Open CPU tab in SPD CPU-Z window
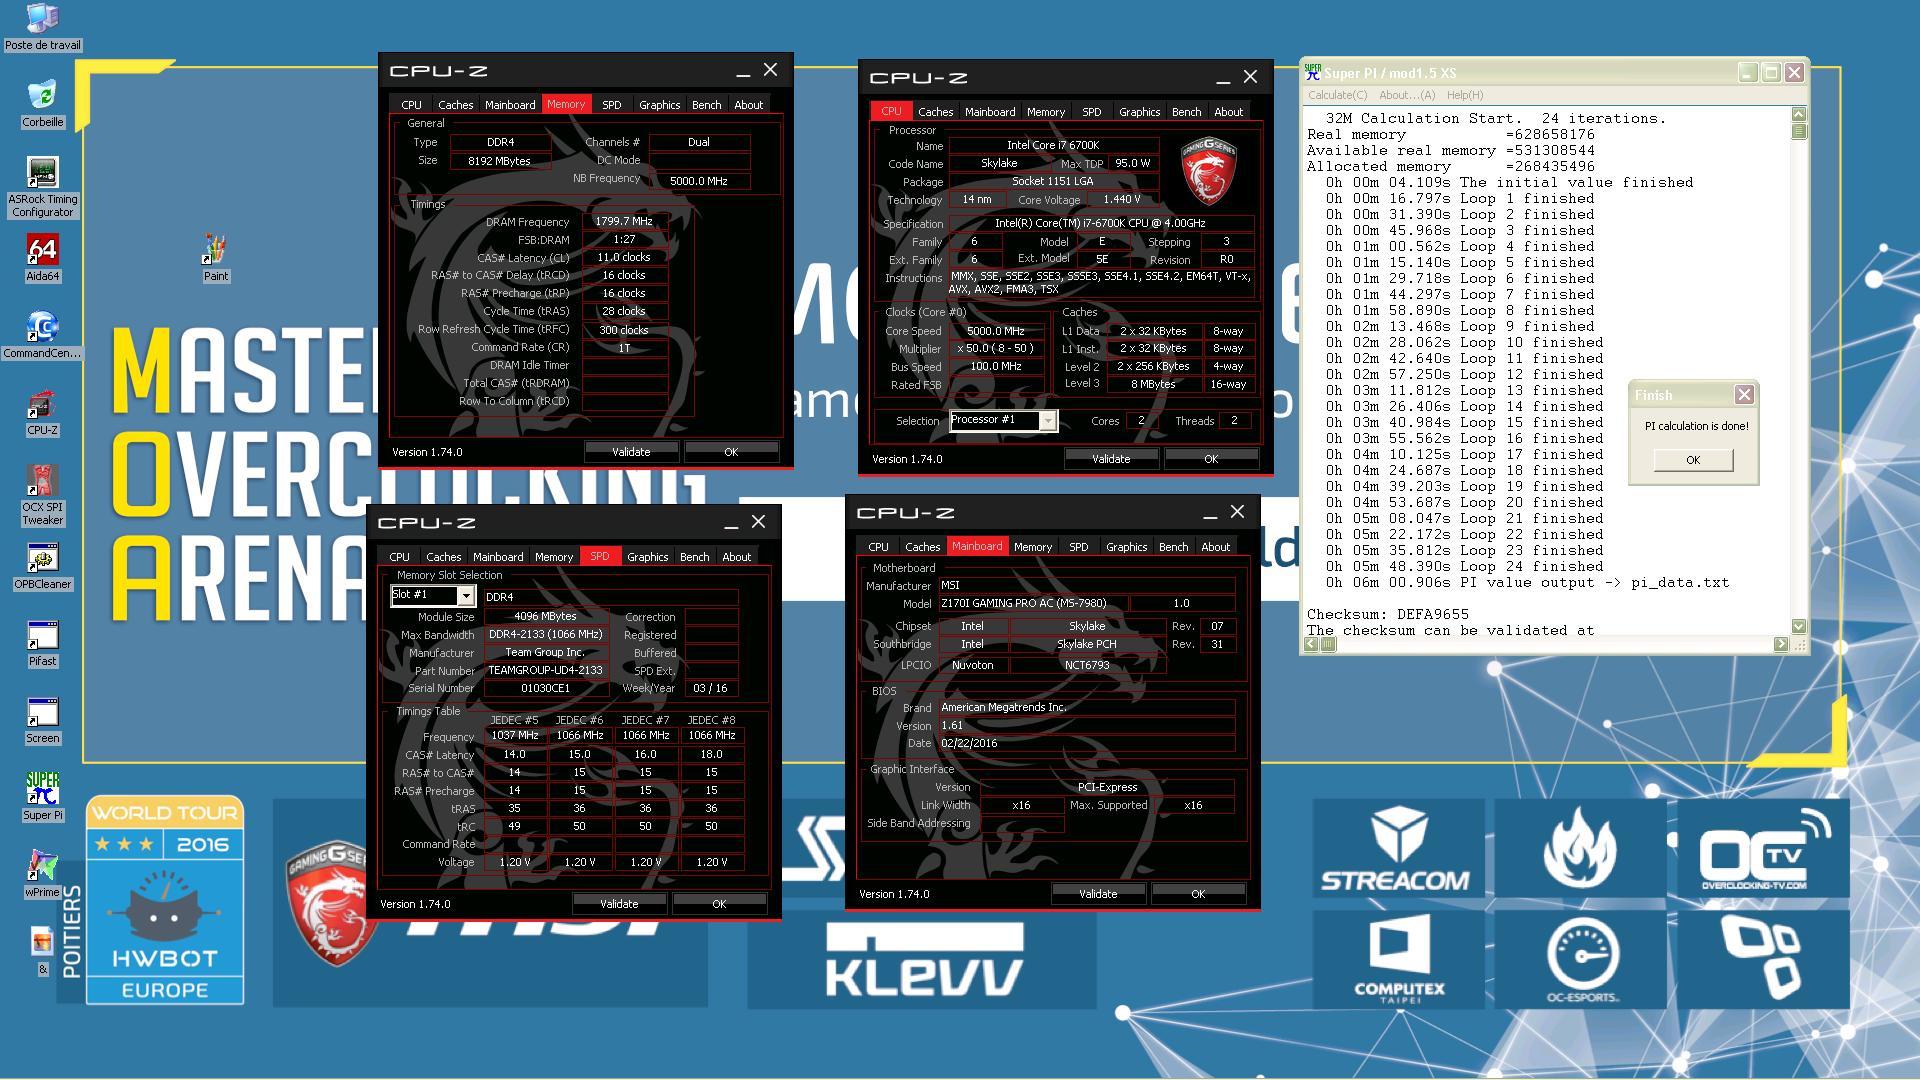This screenshot has width=1920, height=1080. [x=399, y=557]
